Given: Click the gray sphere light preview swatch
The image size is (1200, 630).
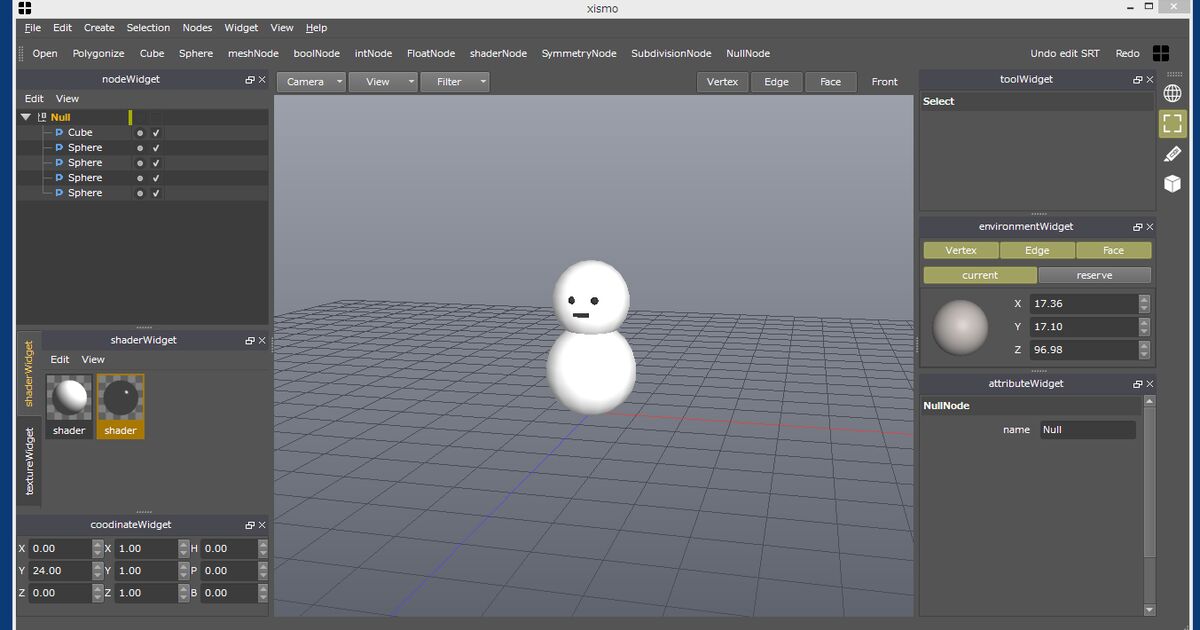Looking at the screenshot, I should pyautogui.click(x=960, y=327).
